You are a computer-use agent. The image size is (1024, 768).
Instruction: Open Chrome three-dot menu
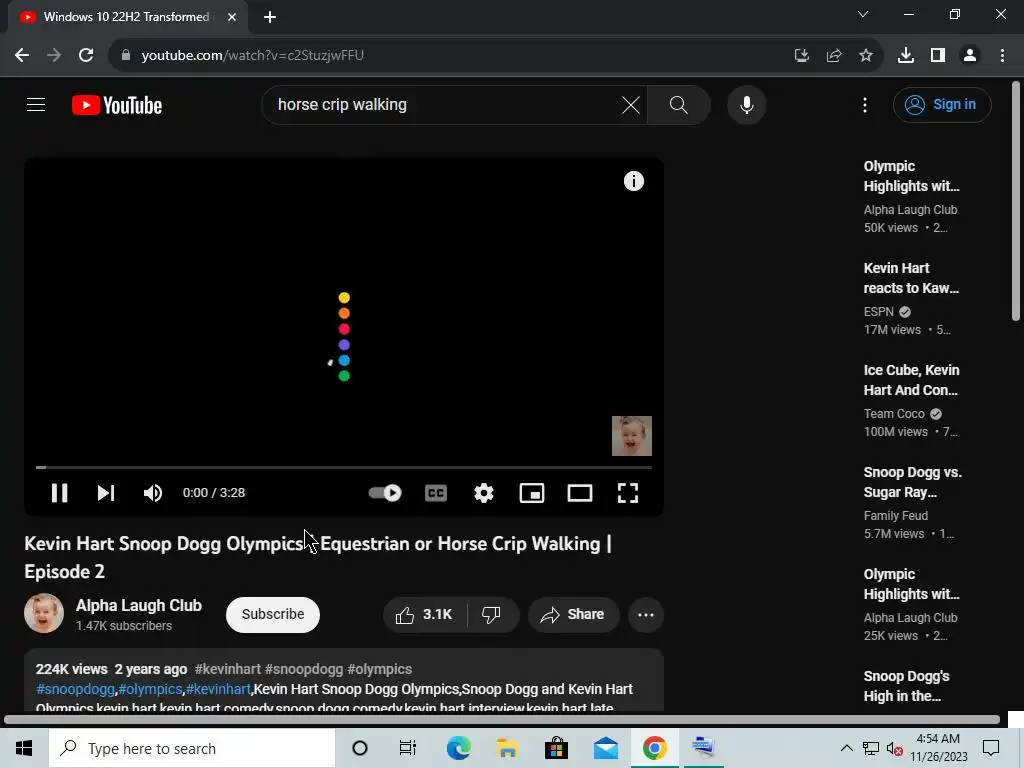pyautogui.click(x=1002, y=56)
